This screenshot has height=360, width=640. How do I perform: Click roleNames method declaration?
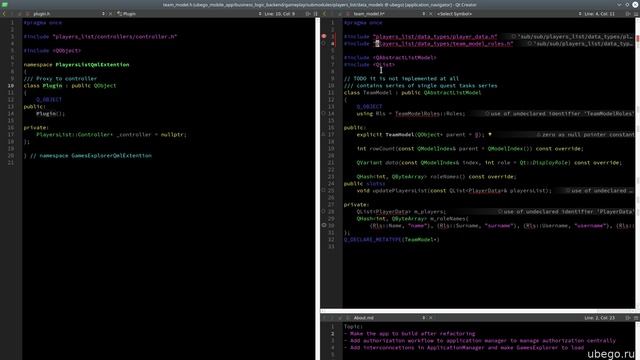click(x=436, y=177)
